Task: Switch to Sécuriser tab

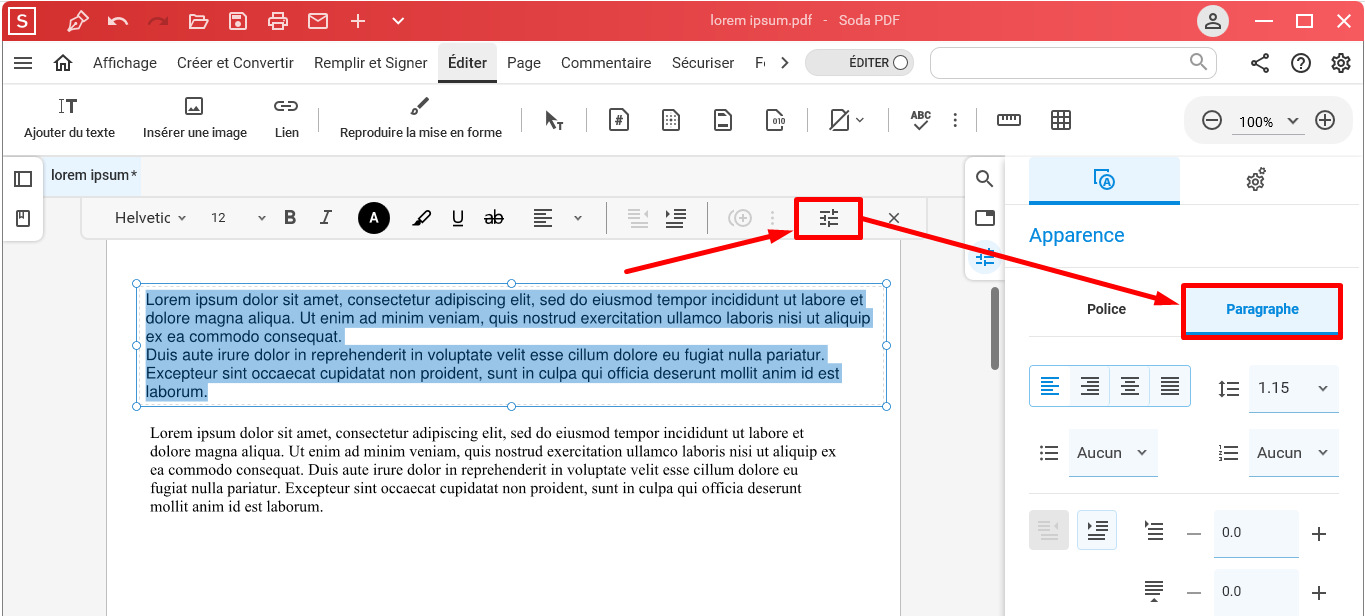Action: pyautogui.click(x=703, y=63)
